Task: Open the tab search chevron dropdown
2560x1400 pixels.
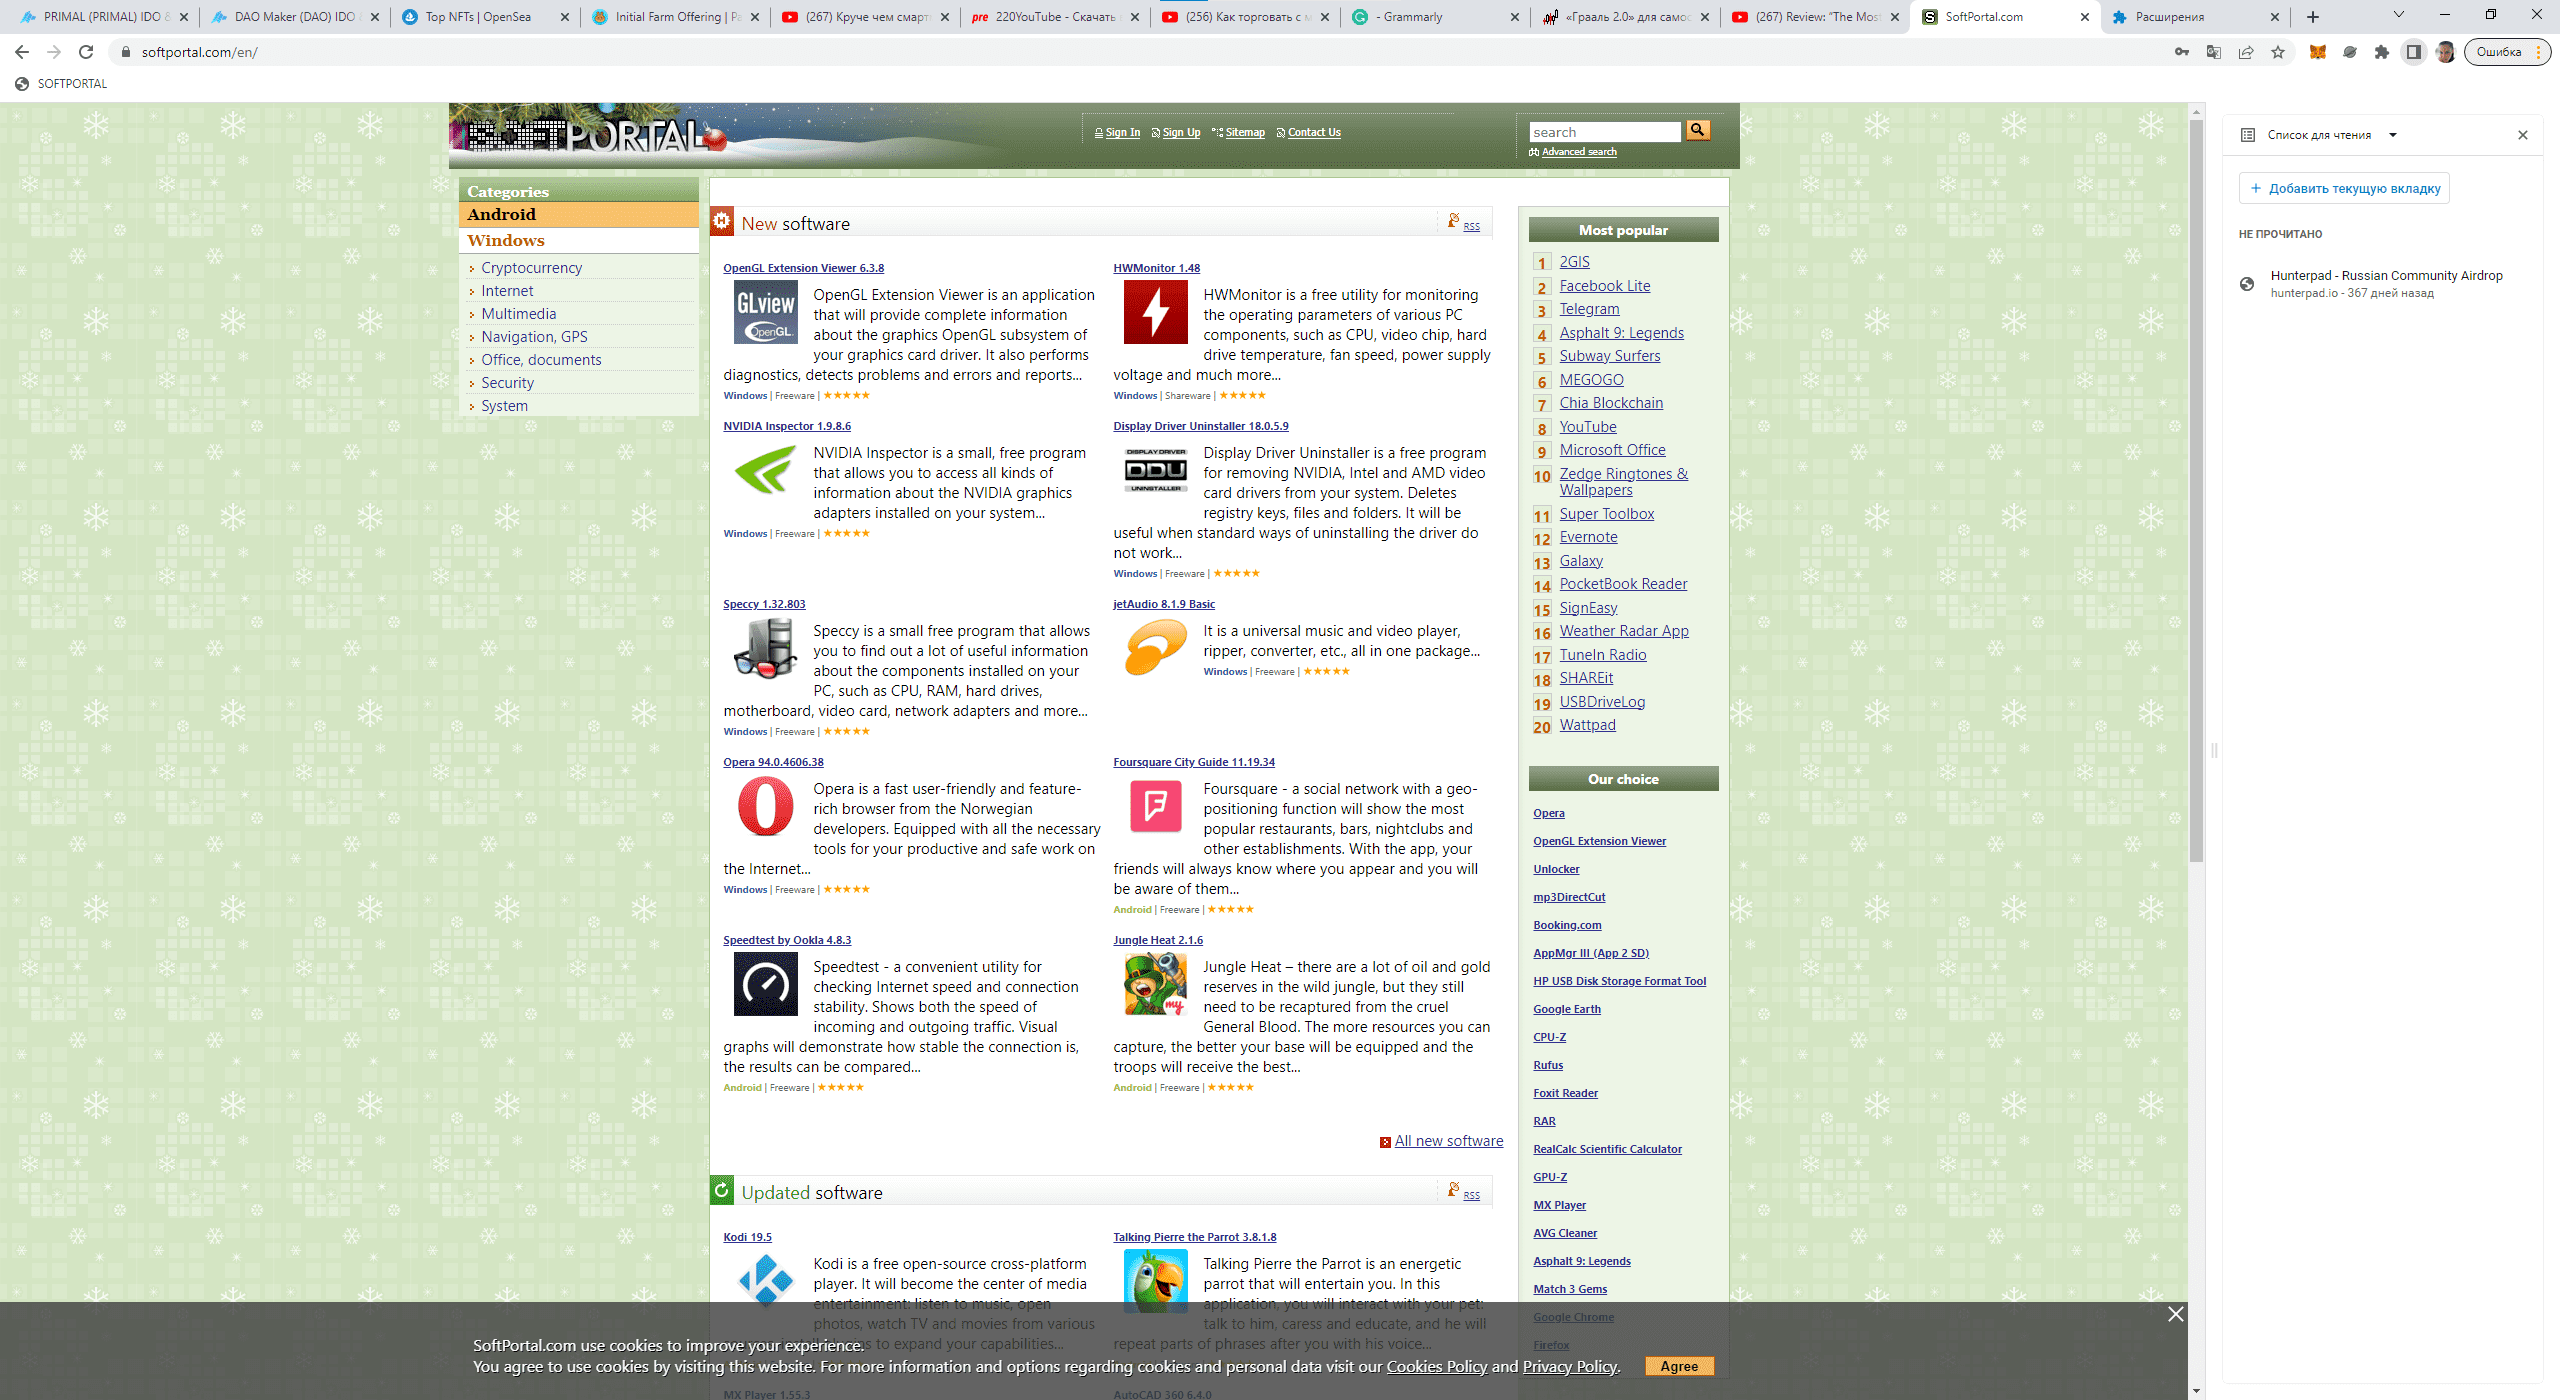Action: pos(2398,16)
